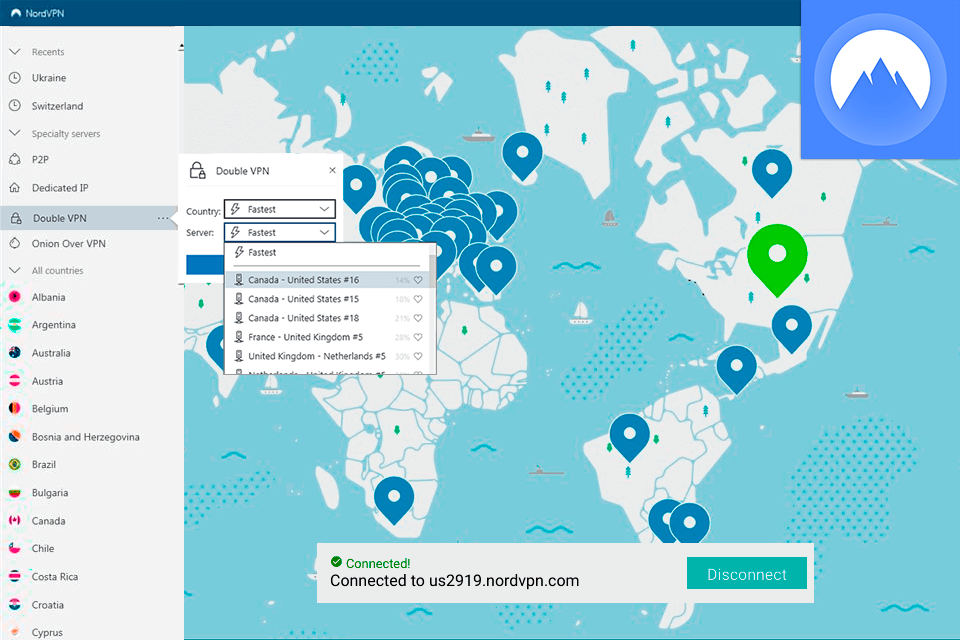Image resolution: width=960 pixels, height=640 pixels.
Task: Click the Switzerland recent entry text
Action: [x=58, y=105]
